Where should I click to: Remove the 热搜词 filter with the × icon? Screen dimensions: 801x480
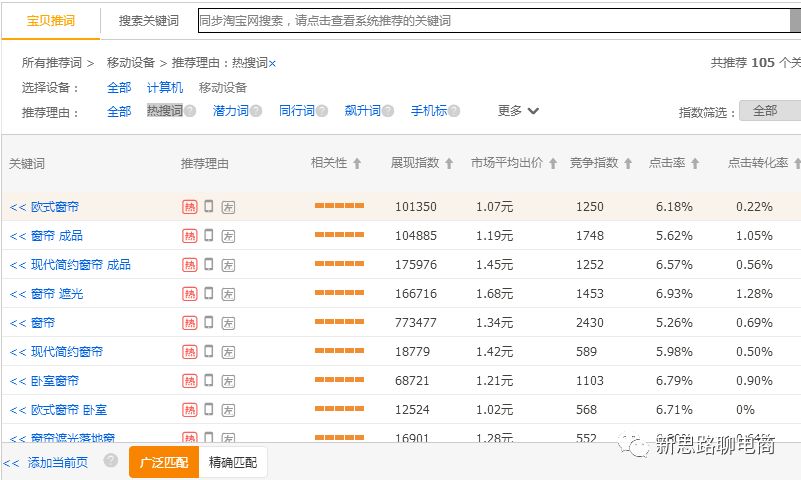(x=272, y=63)
